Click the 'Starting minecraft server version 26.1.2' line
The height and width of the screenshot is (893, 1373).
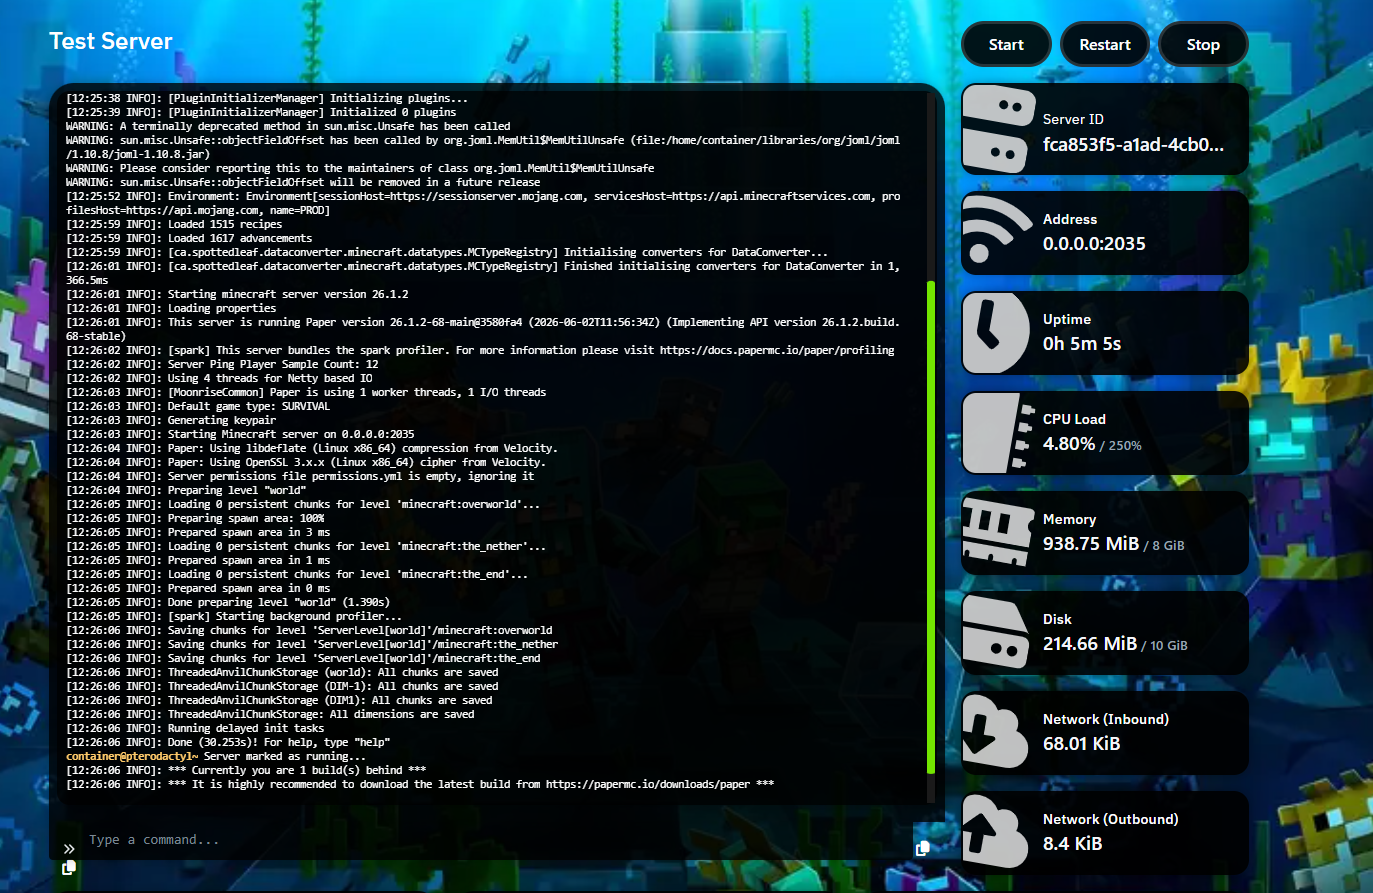click(x=237, y=294)
